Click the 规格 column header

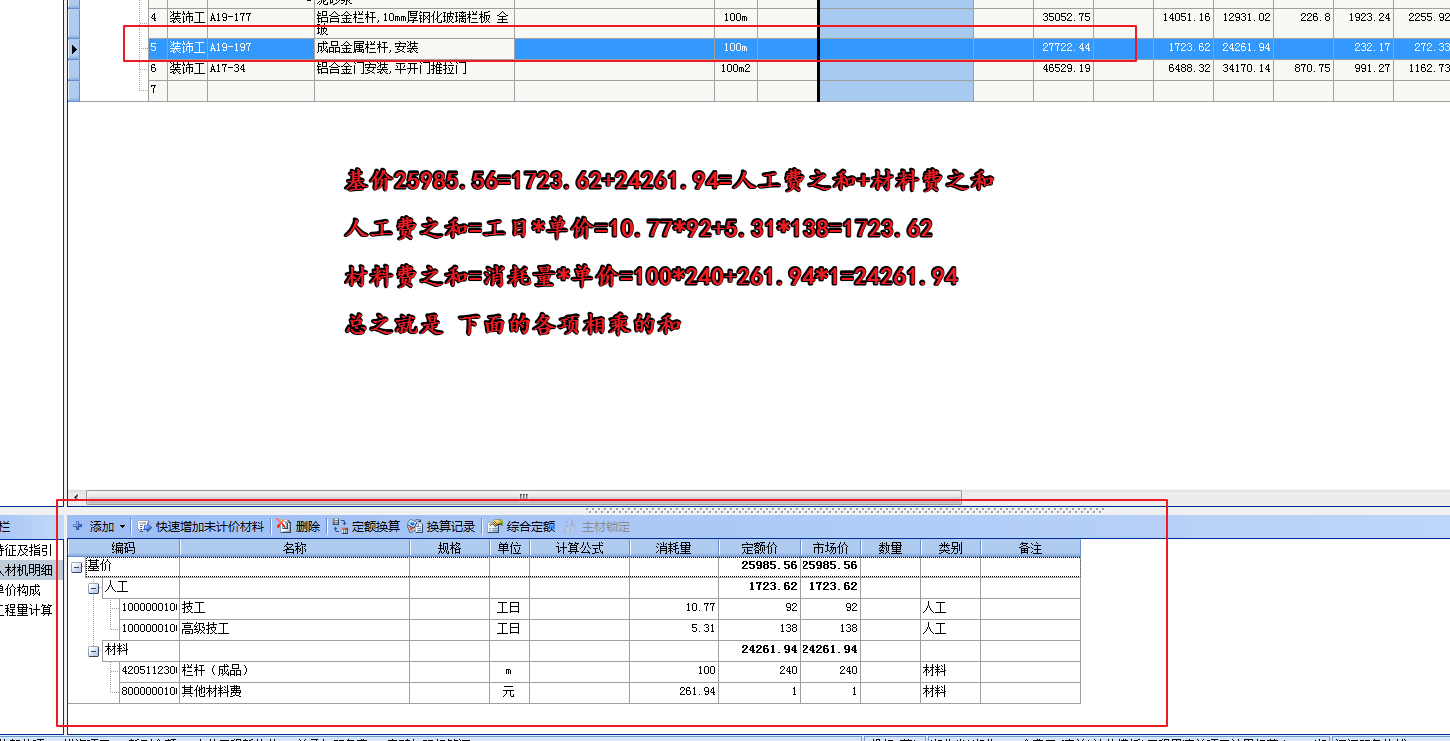tap(450, 548)
